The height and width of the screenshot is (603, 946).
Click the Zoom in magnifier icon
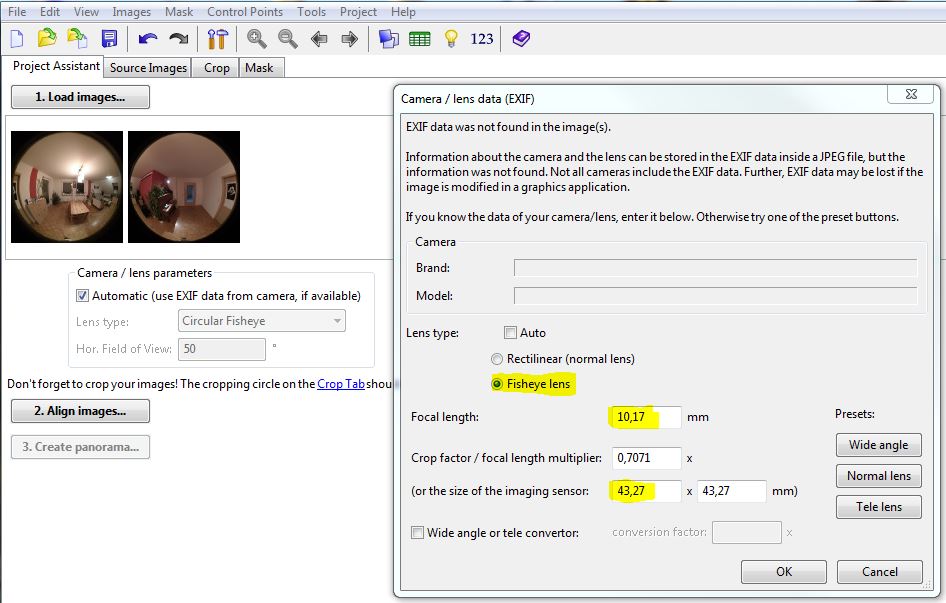click(257, 39)
